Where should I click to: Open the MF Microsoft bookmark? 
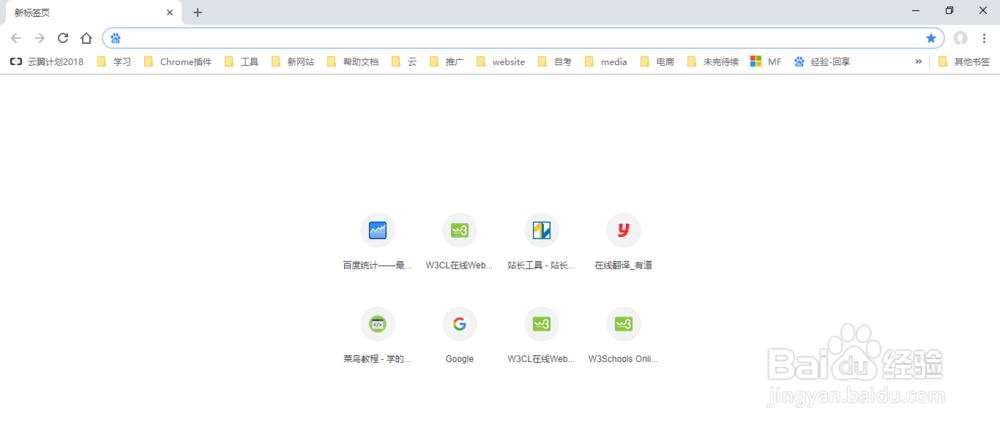point(765,62)
